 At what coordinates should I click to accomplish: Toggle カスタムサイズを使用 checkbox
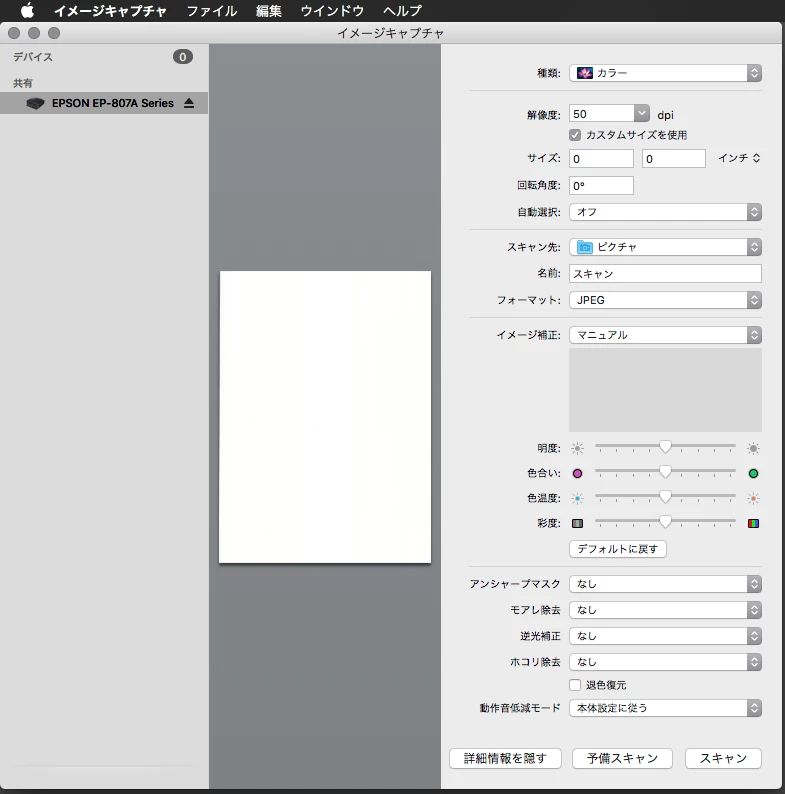(x=575, y=135)
